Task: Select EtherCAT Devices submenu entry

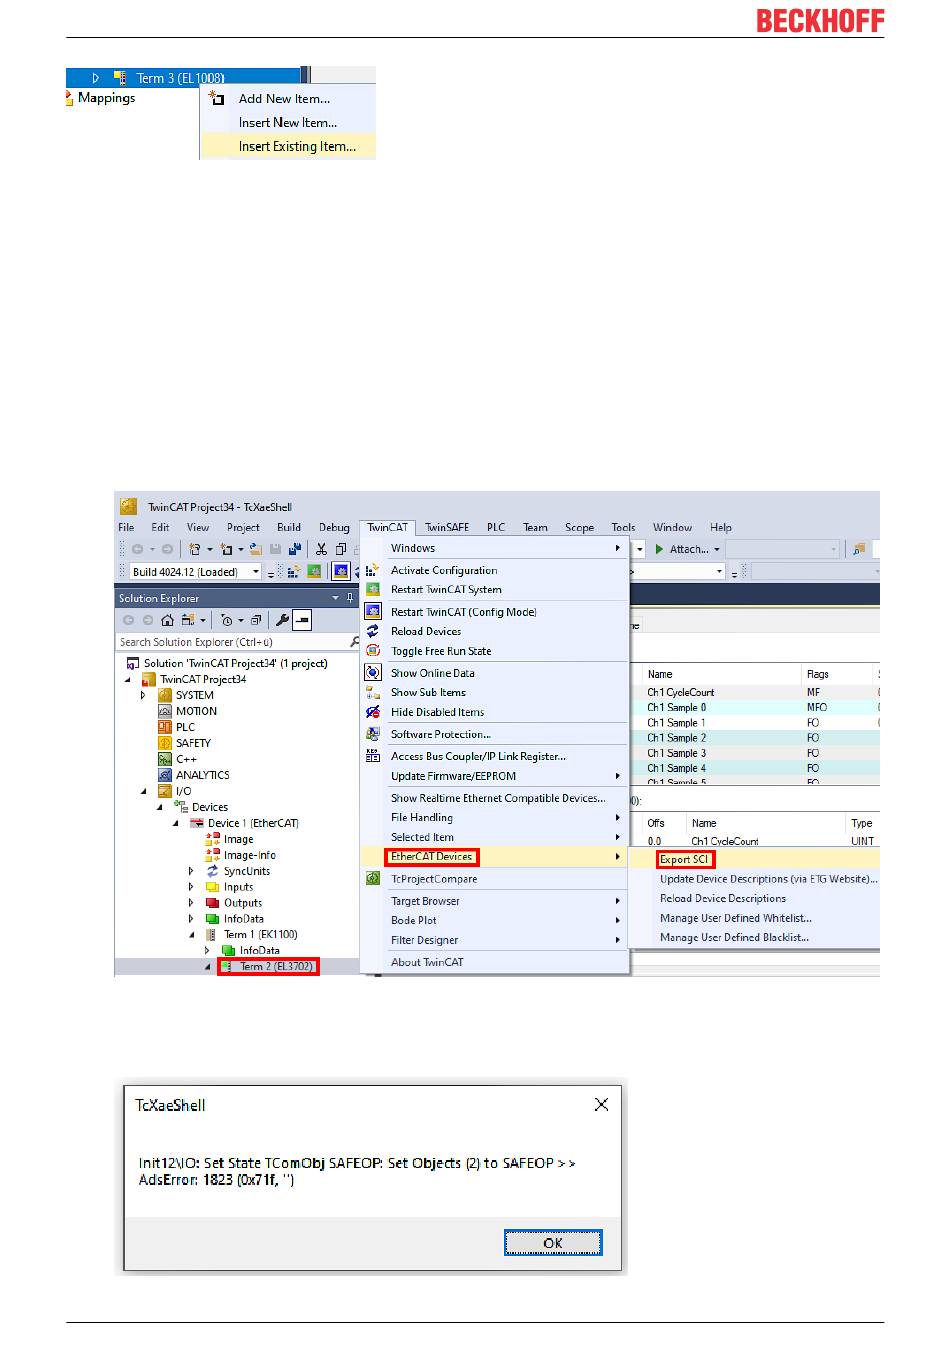Action: point(494,857)
